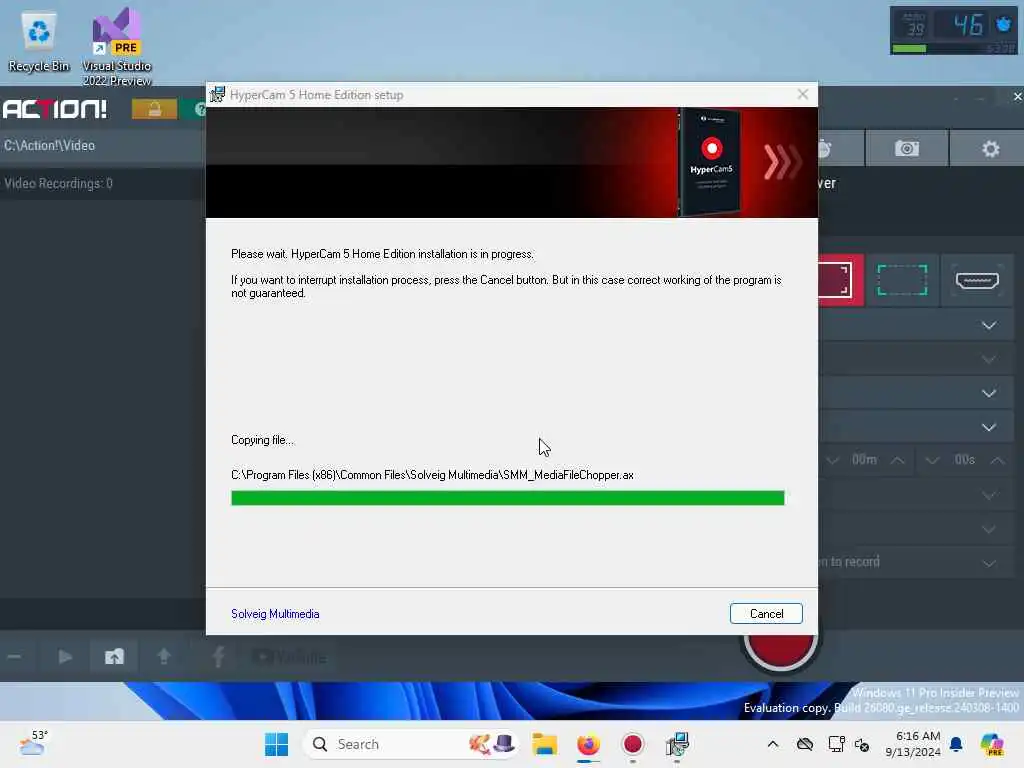
Task: Close the Action! window
Action: click(x=1017, y=97)
